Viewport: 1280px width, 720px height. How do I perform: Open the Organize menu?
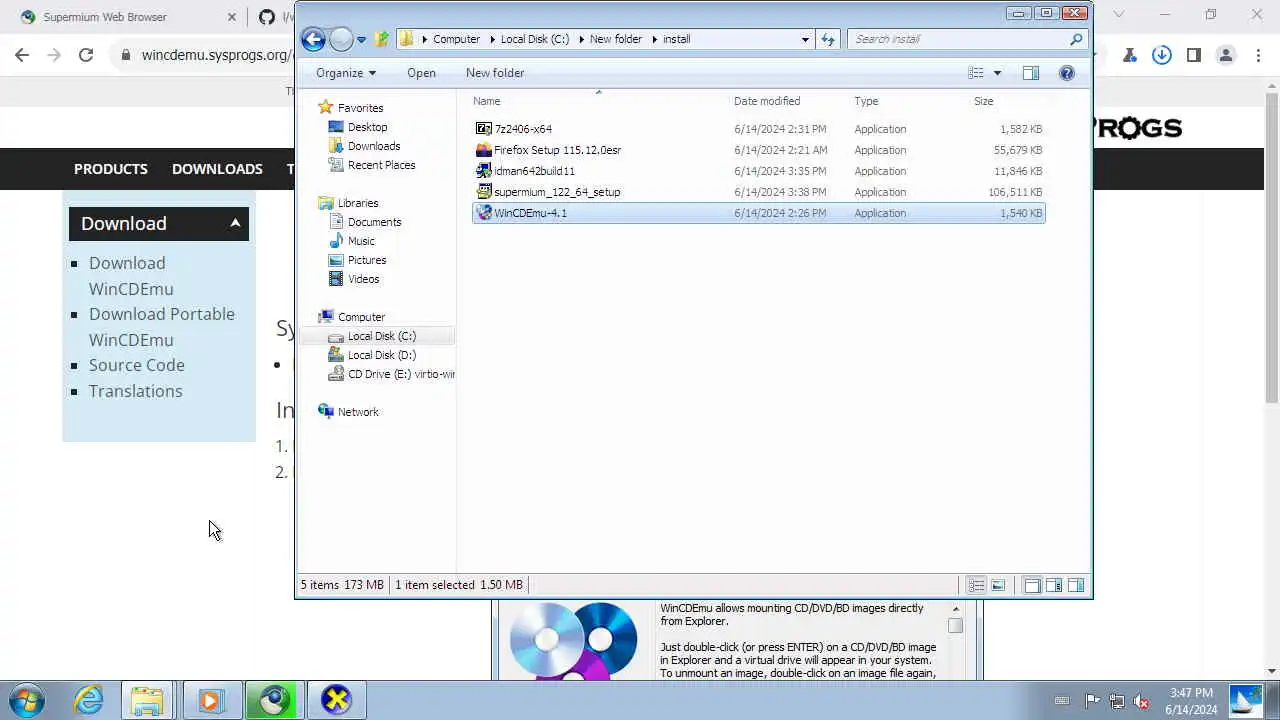click(x=346, y=73)
